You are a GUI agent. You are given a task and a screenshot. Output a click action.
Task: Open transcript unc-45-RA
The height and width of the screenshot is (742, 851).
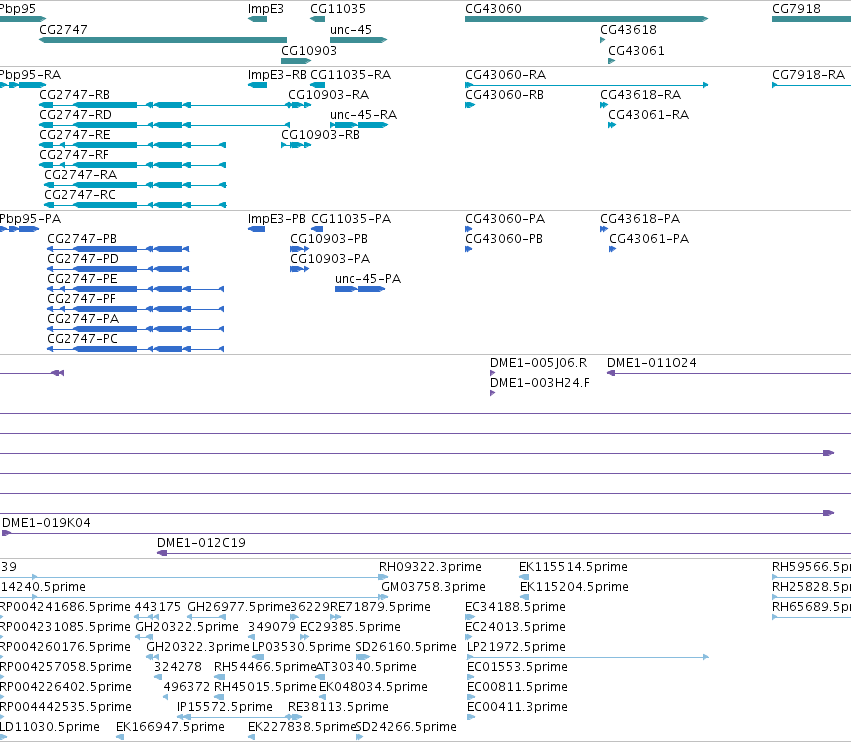click(363, 115)
